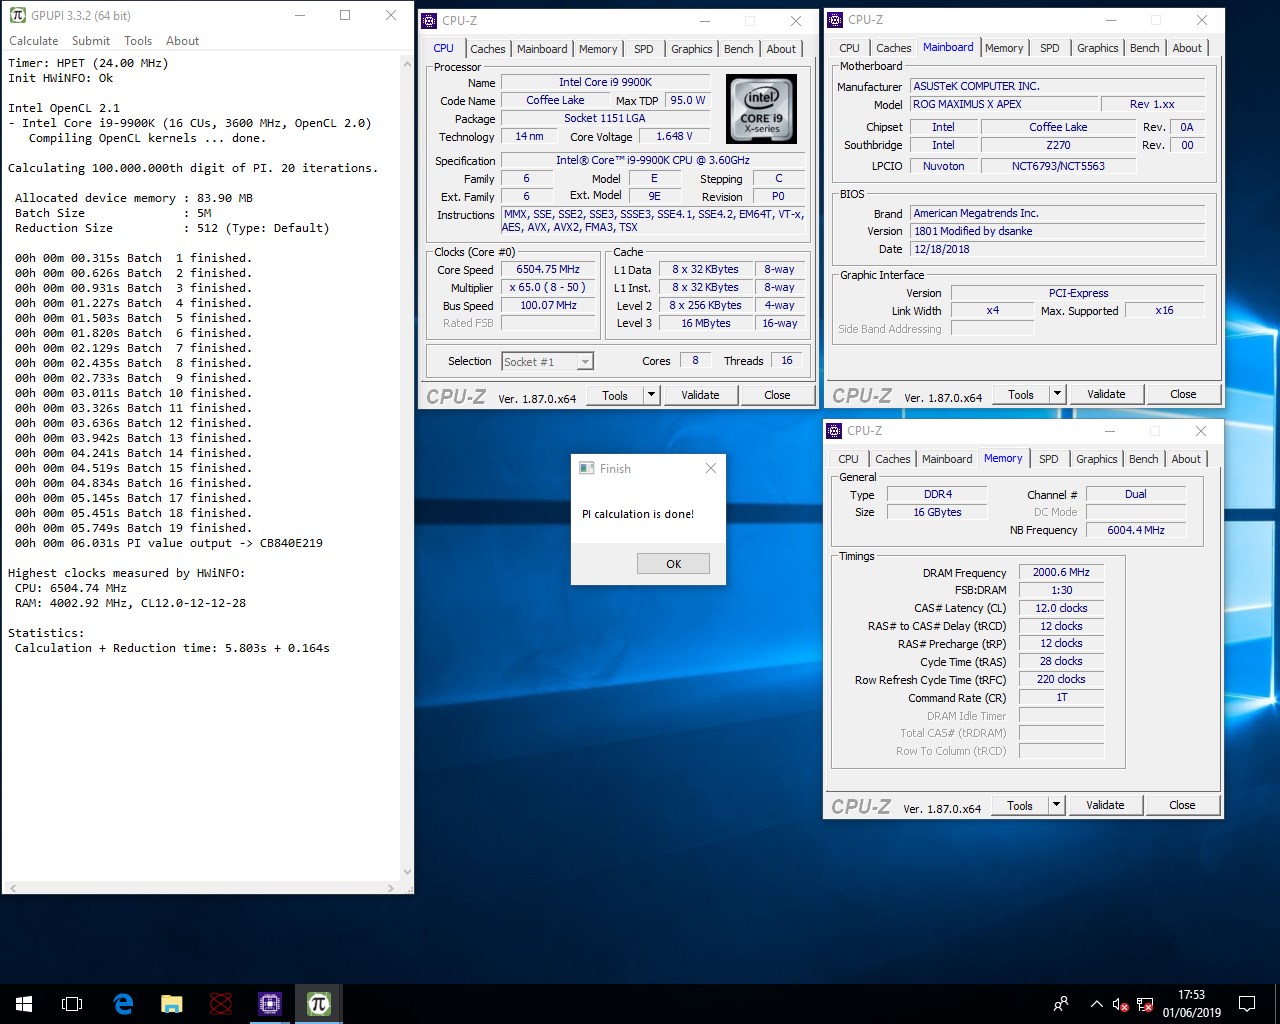Screen dimensions: 1280x1024
Task: Switch to the Graphics tab in the CPU window
Action: click(691, 48)
